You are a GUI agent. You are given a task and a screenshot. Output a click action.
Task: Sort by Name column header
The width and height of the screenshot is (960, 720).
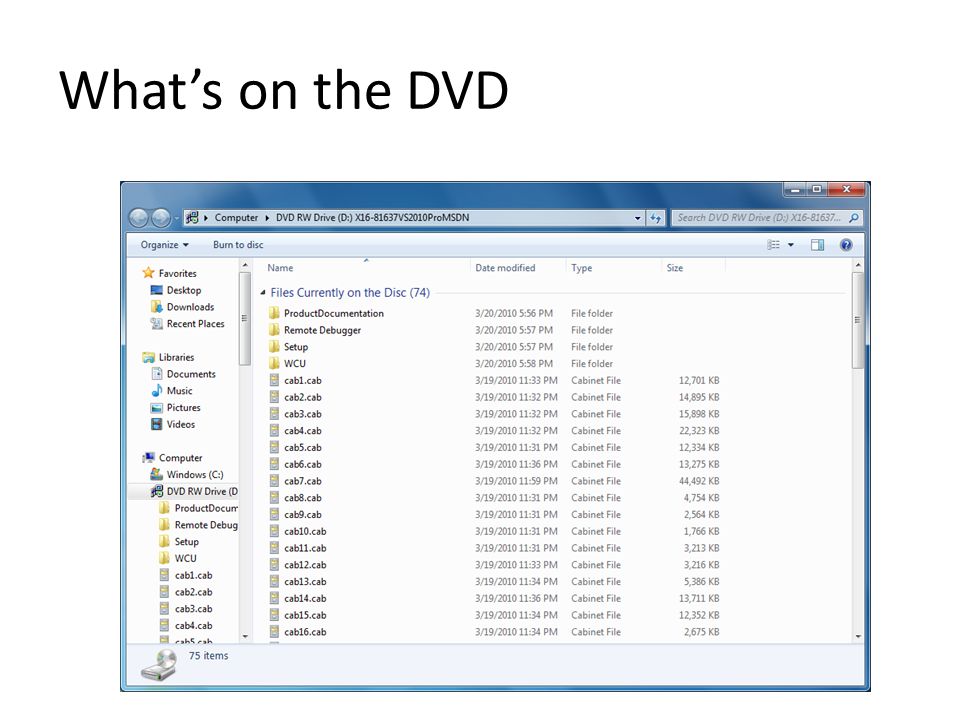pyautogui.click(x=280, y=268)
